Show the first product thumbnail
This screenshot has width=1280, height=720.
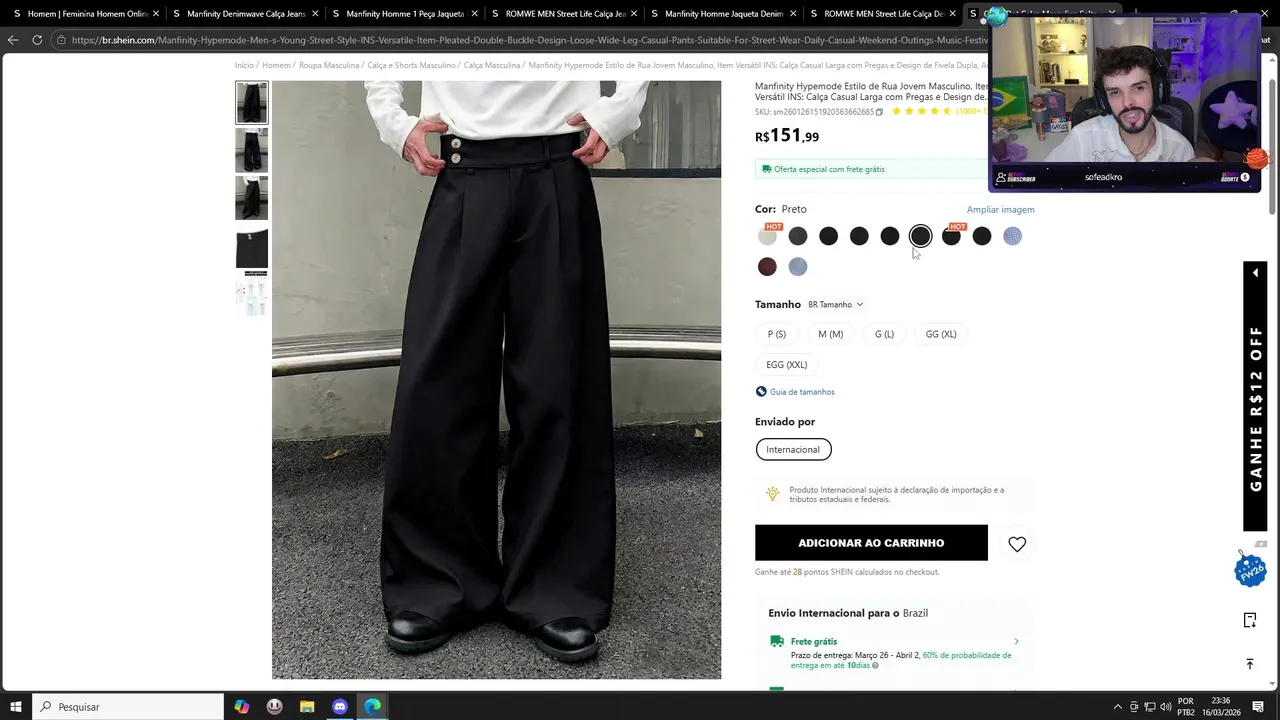tap(252, 103)
